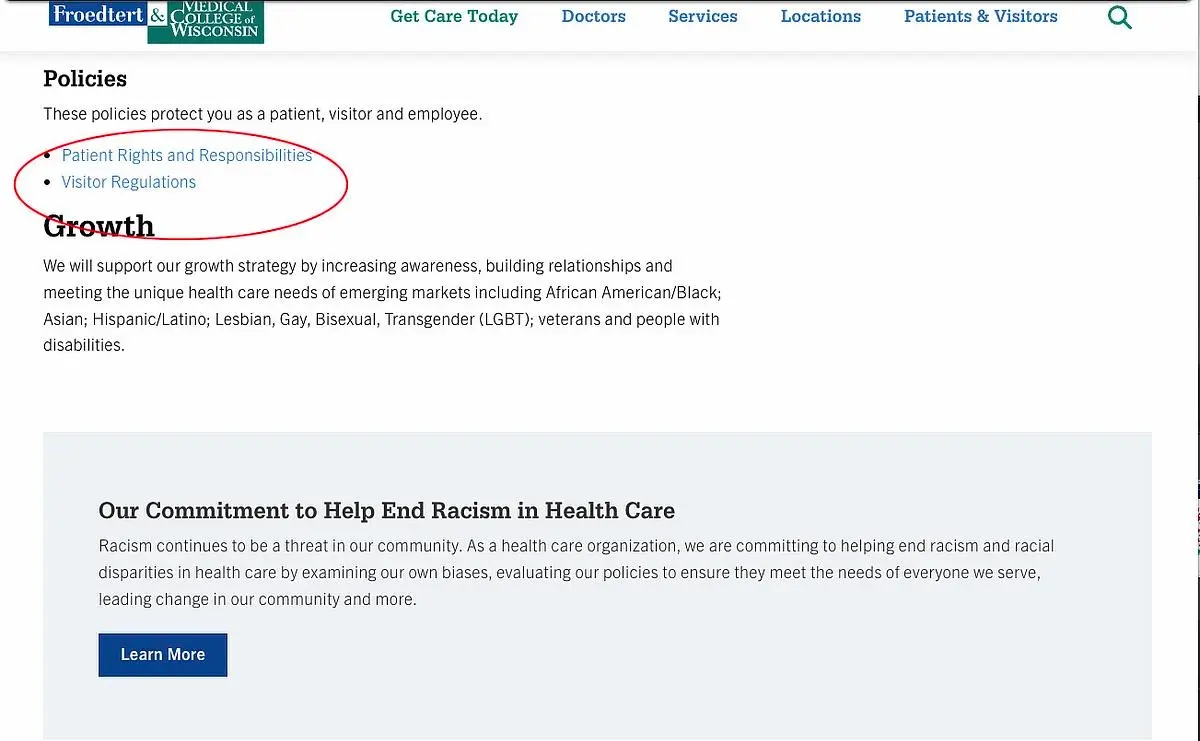
Task: Go to Locations in the navigation bar
Action: click(x=821, y=16)
